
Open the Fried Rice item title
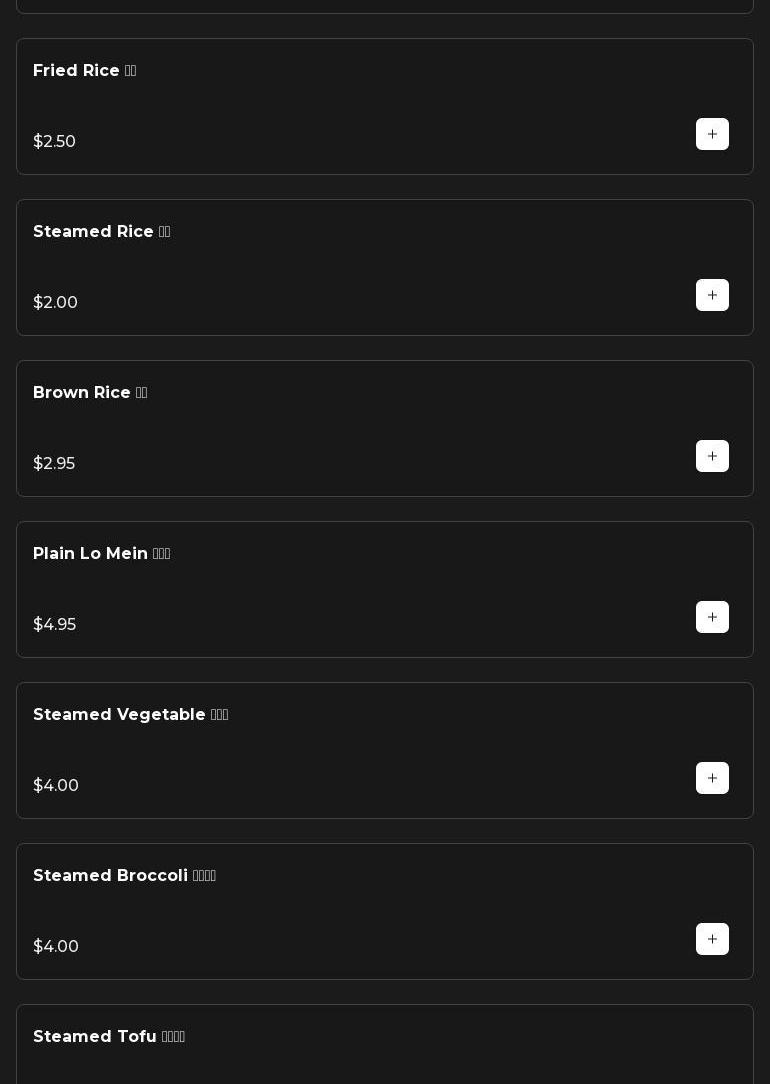(x=84, y=71)
